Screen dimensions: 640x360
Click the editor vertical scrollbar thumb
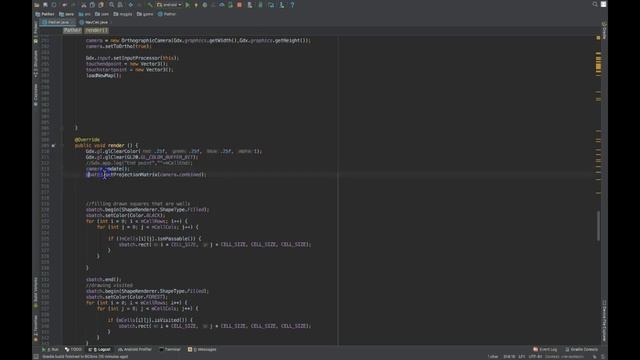(x=598, y=226)
